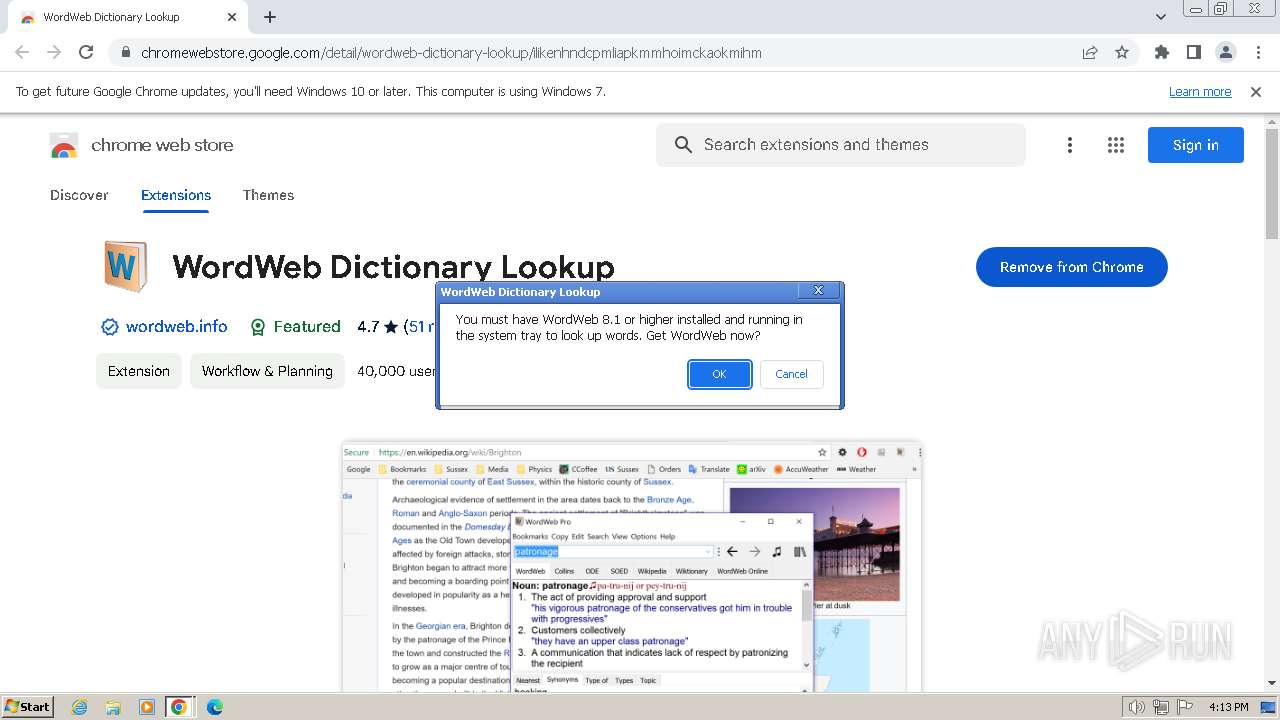The height and width of the screenshot is (720, 1280).
Task: Click the search magnifier icon
Action: click(x=683, y=145)
